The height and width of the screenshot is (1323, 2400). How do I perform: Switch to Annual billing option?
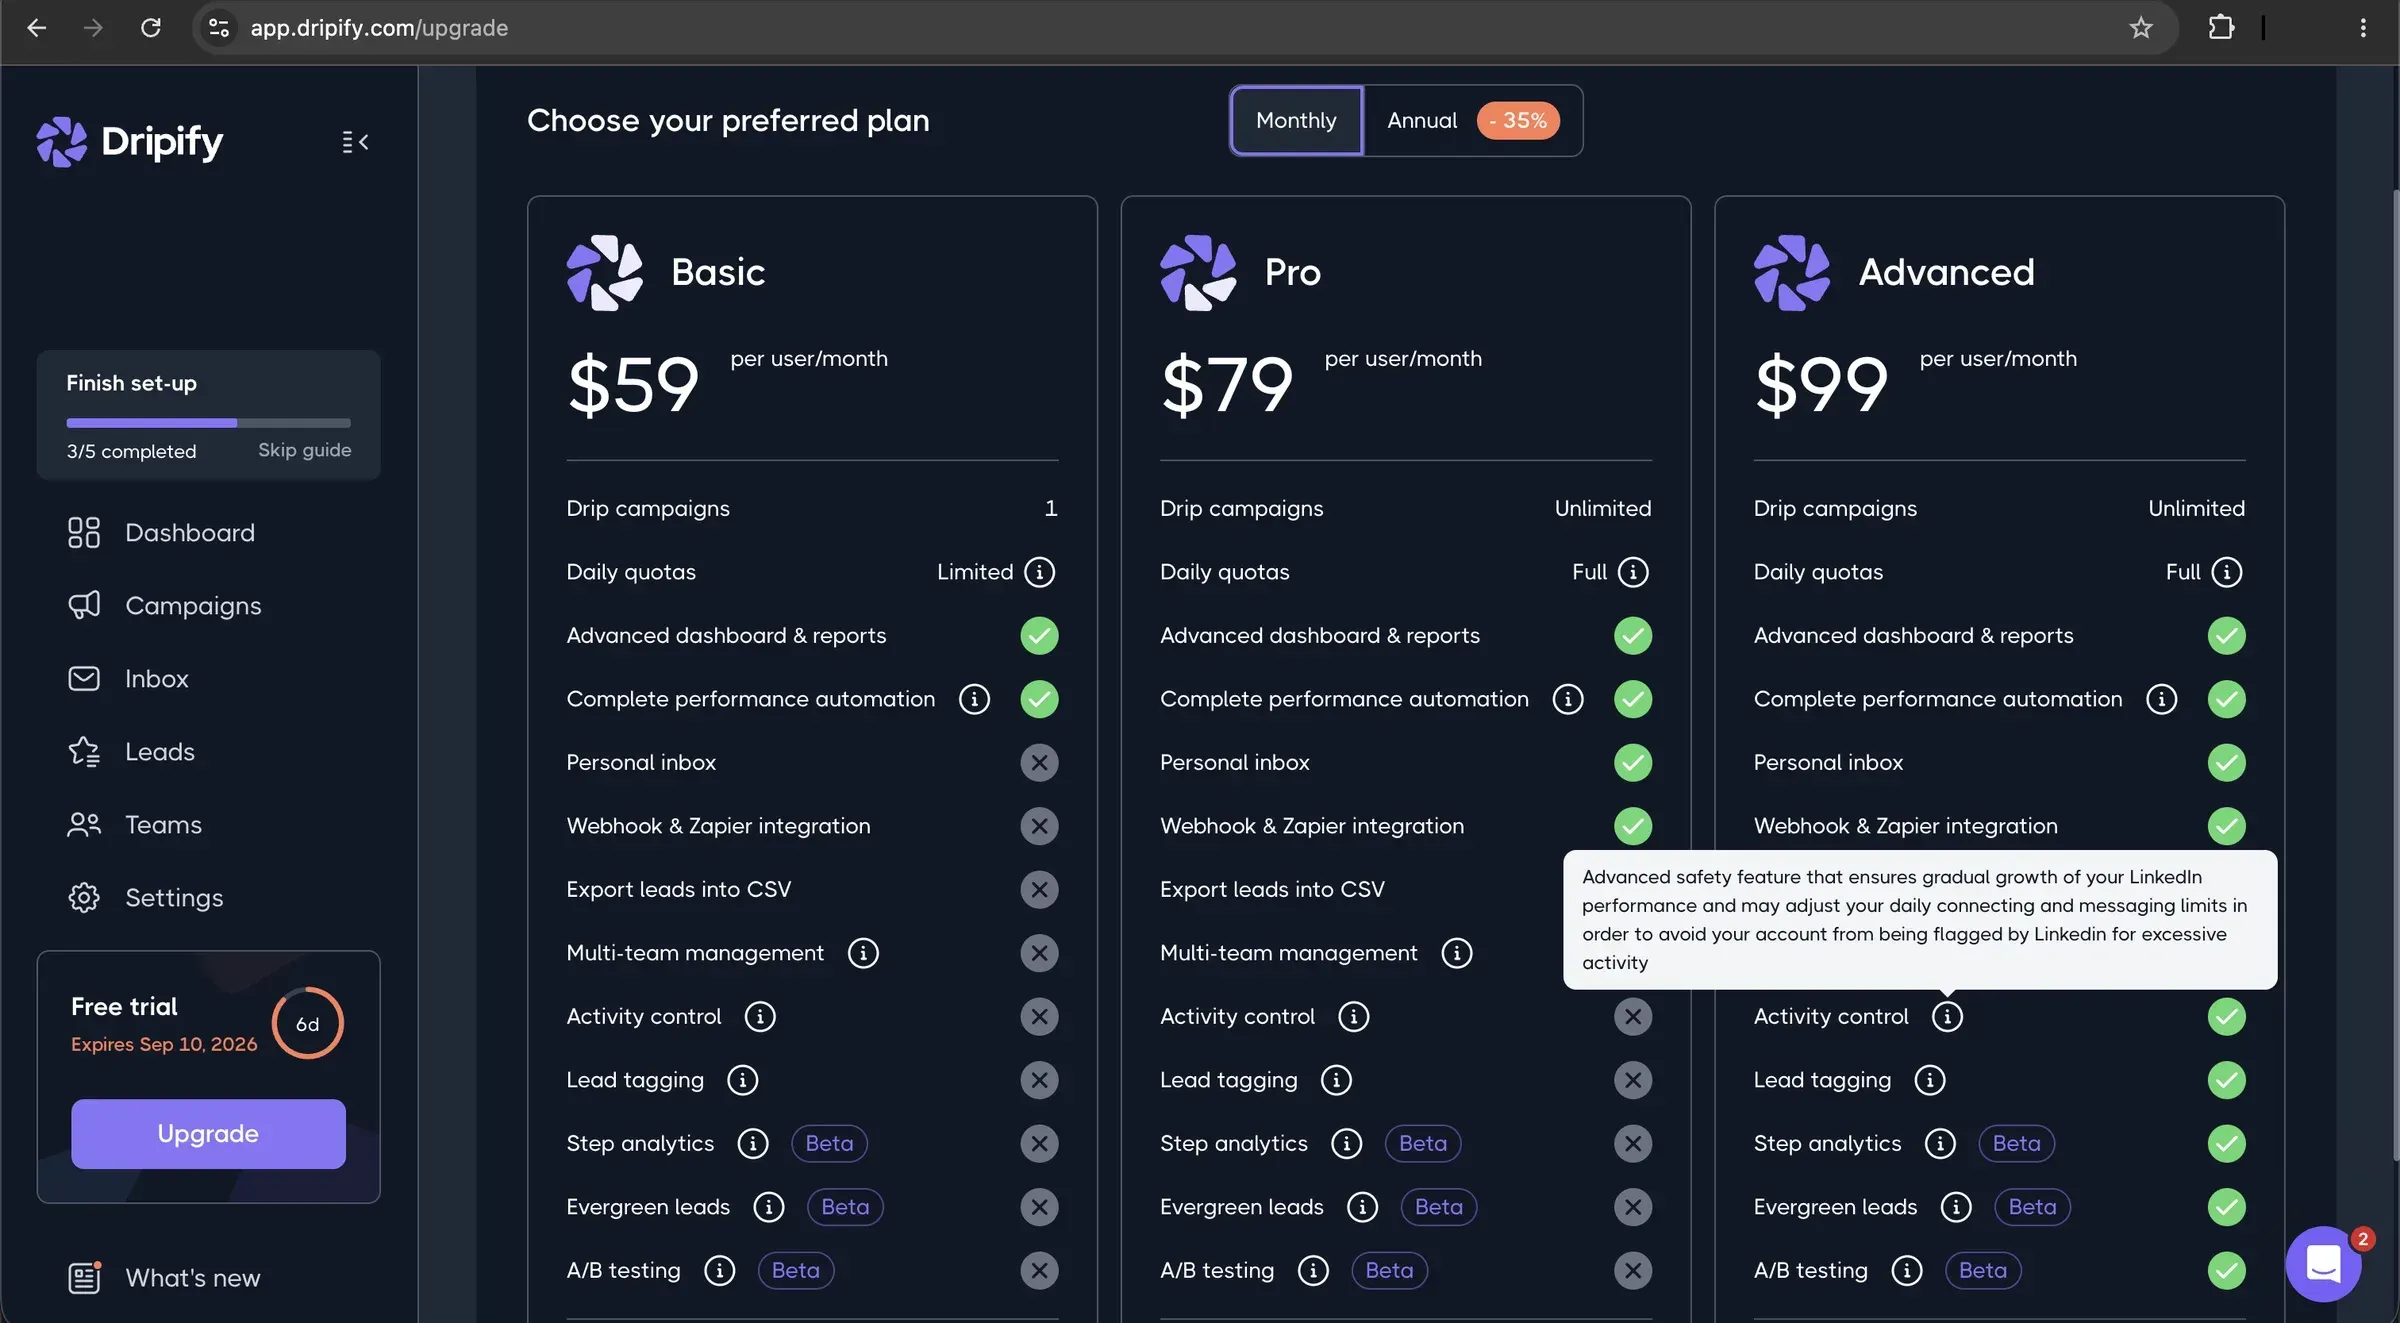(1421, 120)
